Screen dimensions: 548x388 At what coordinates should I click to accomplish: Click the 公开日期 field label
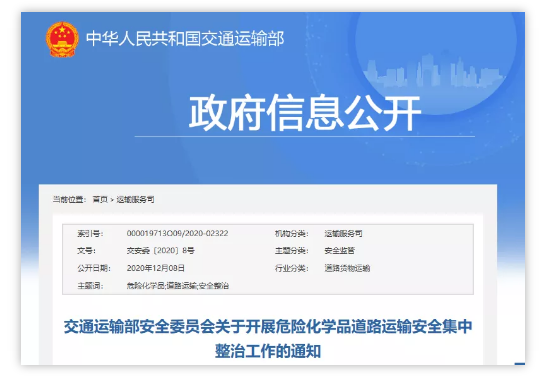(94, 268)
